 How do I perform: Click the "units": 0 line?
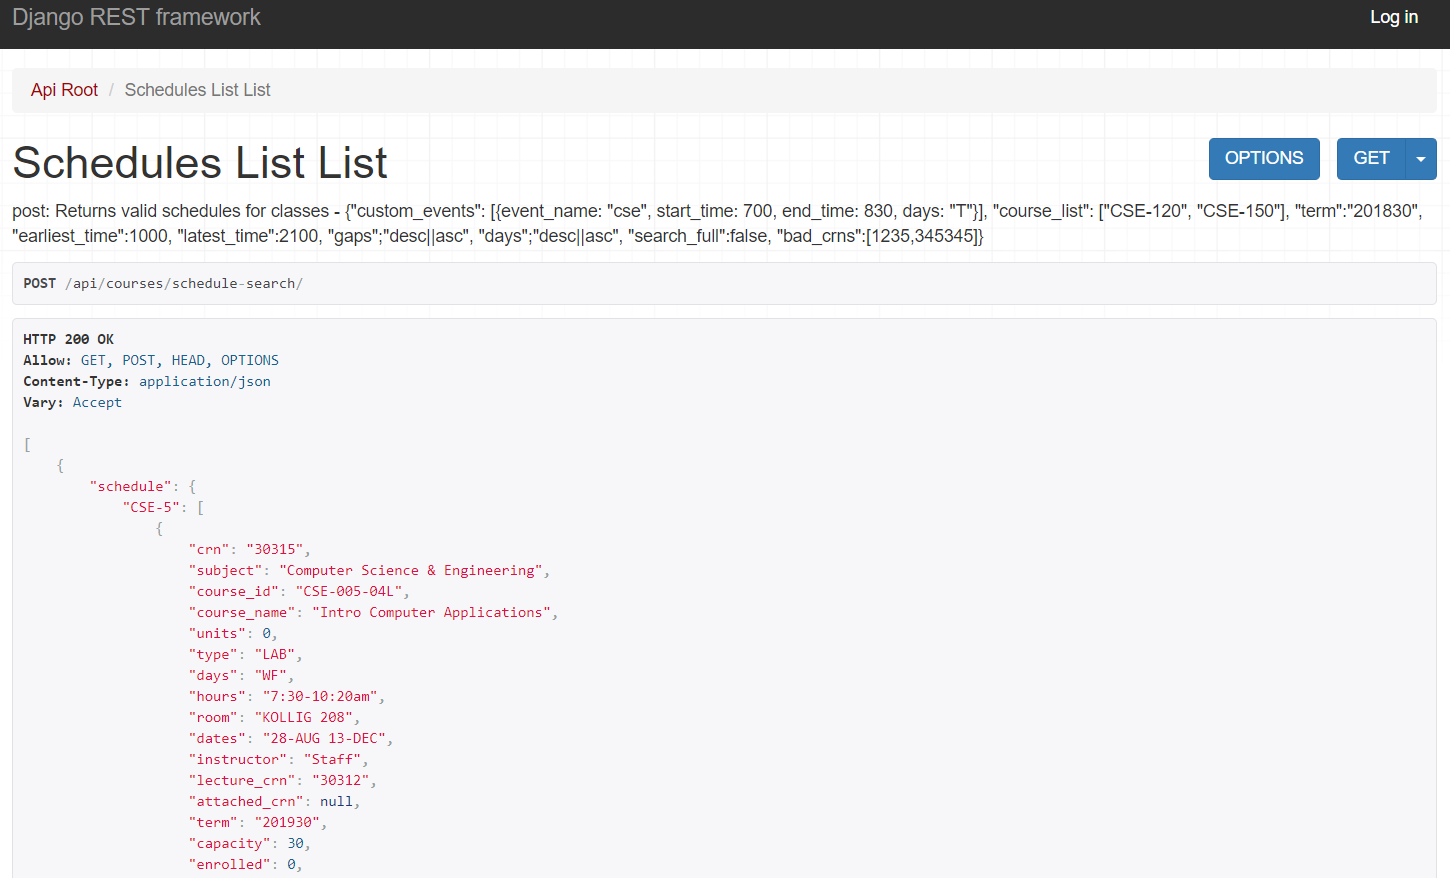tap(233, 634)
